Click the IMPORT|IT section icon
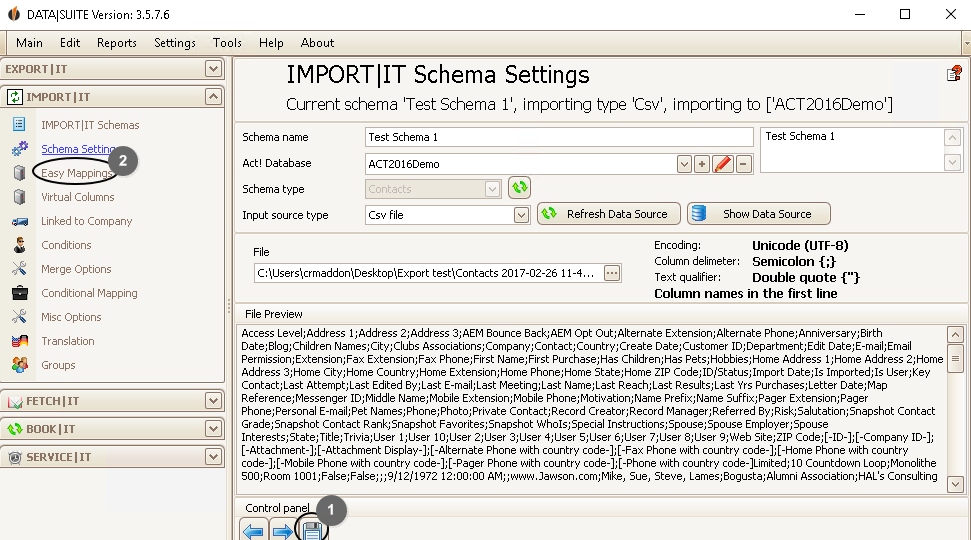The height and width of the screenshot is (540, 971). coord(14,97)
